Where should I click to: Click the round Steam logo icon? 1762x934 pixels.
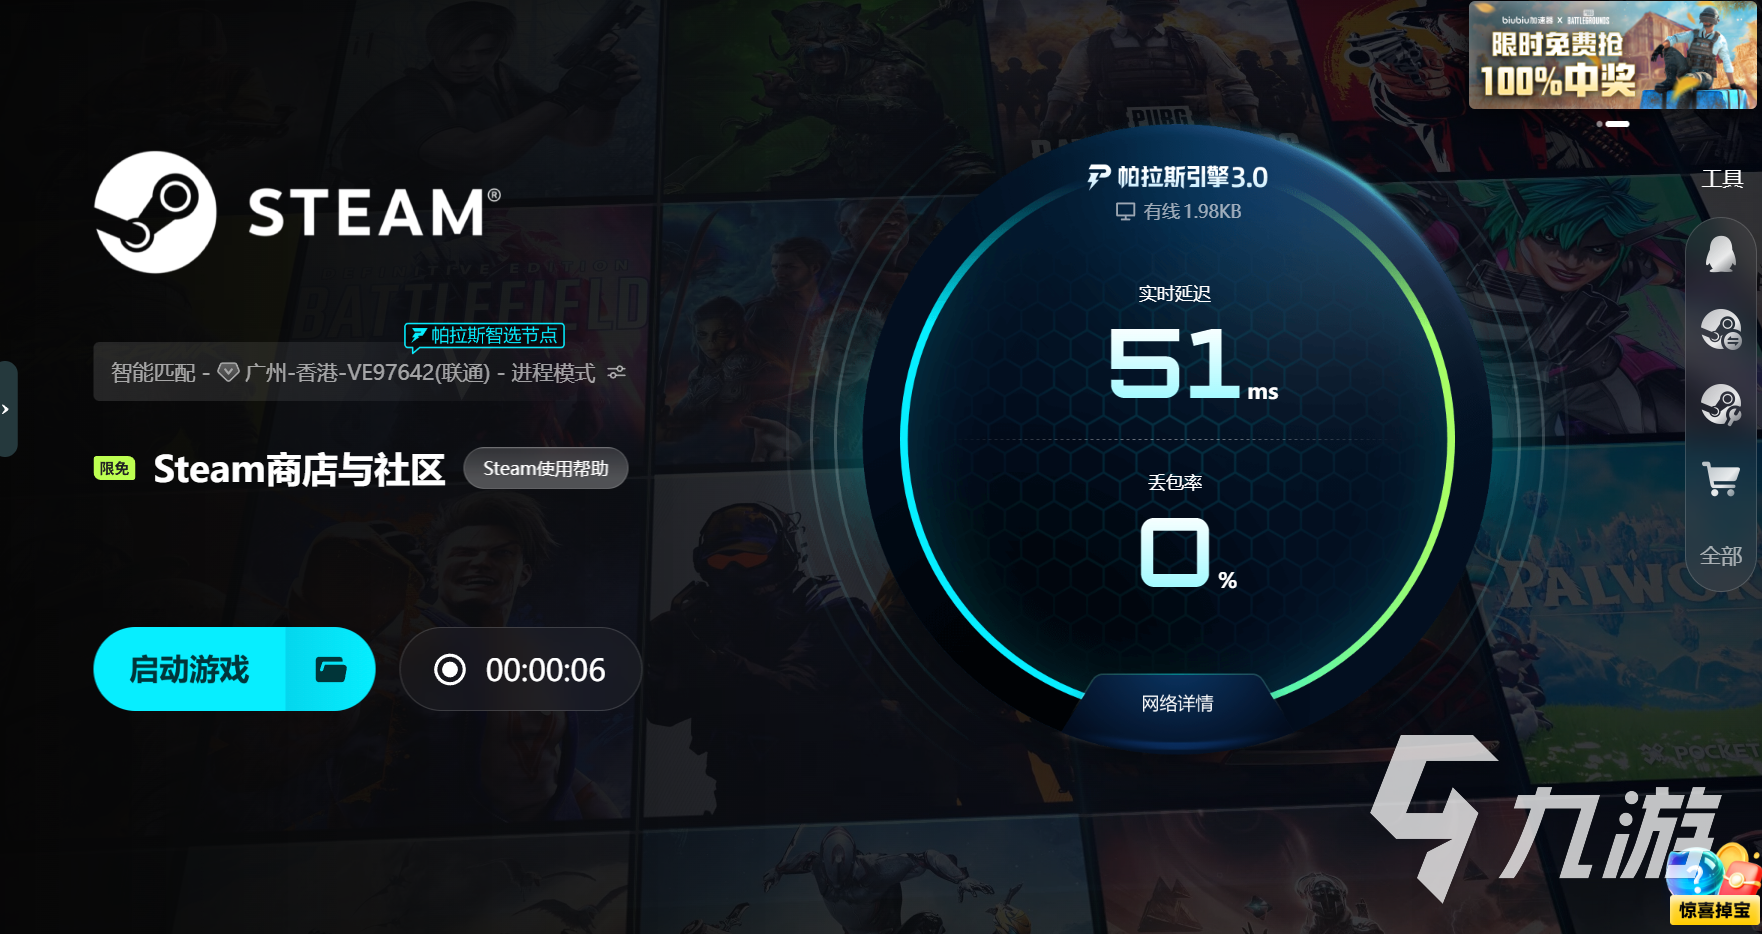point(155,212)
